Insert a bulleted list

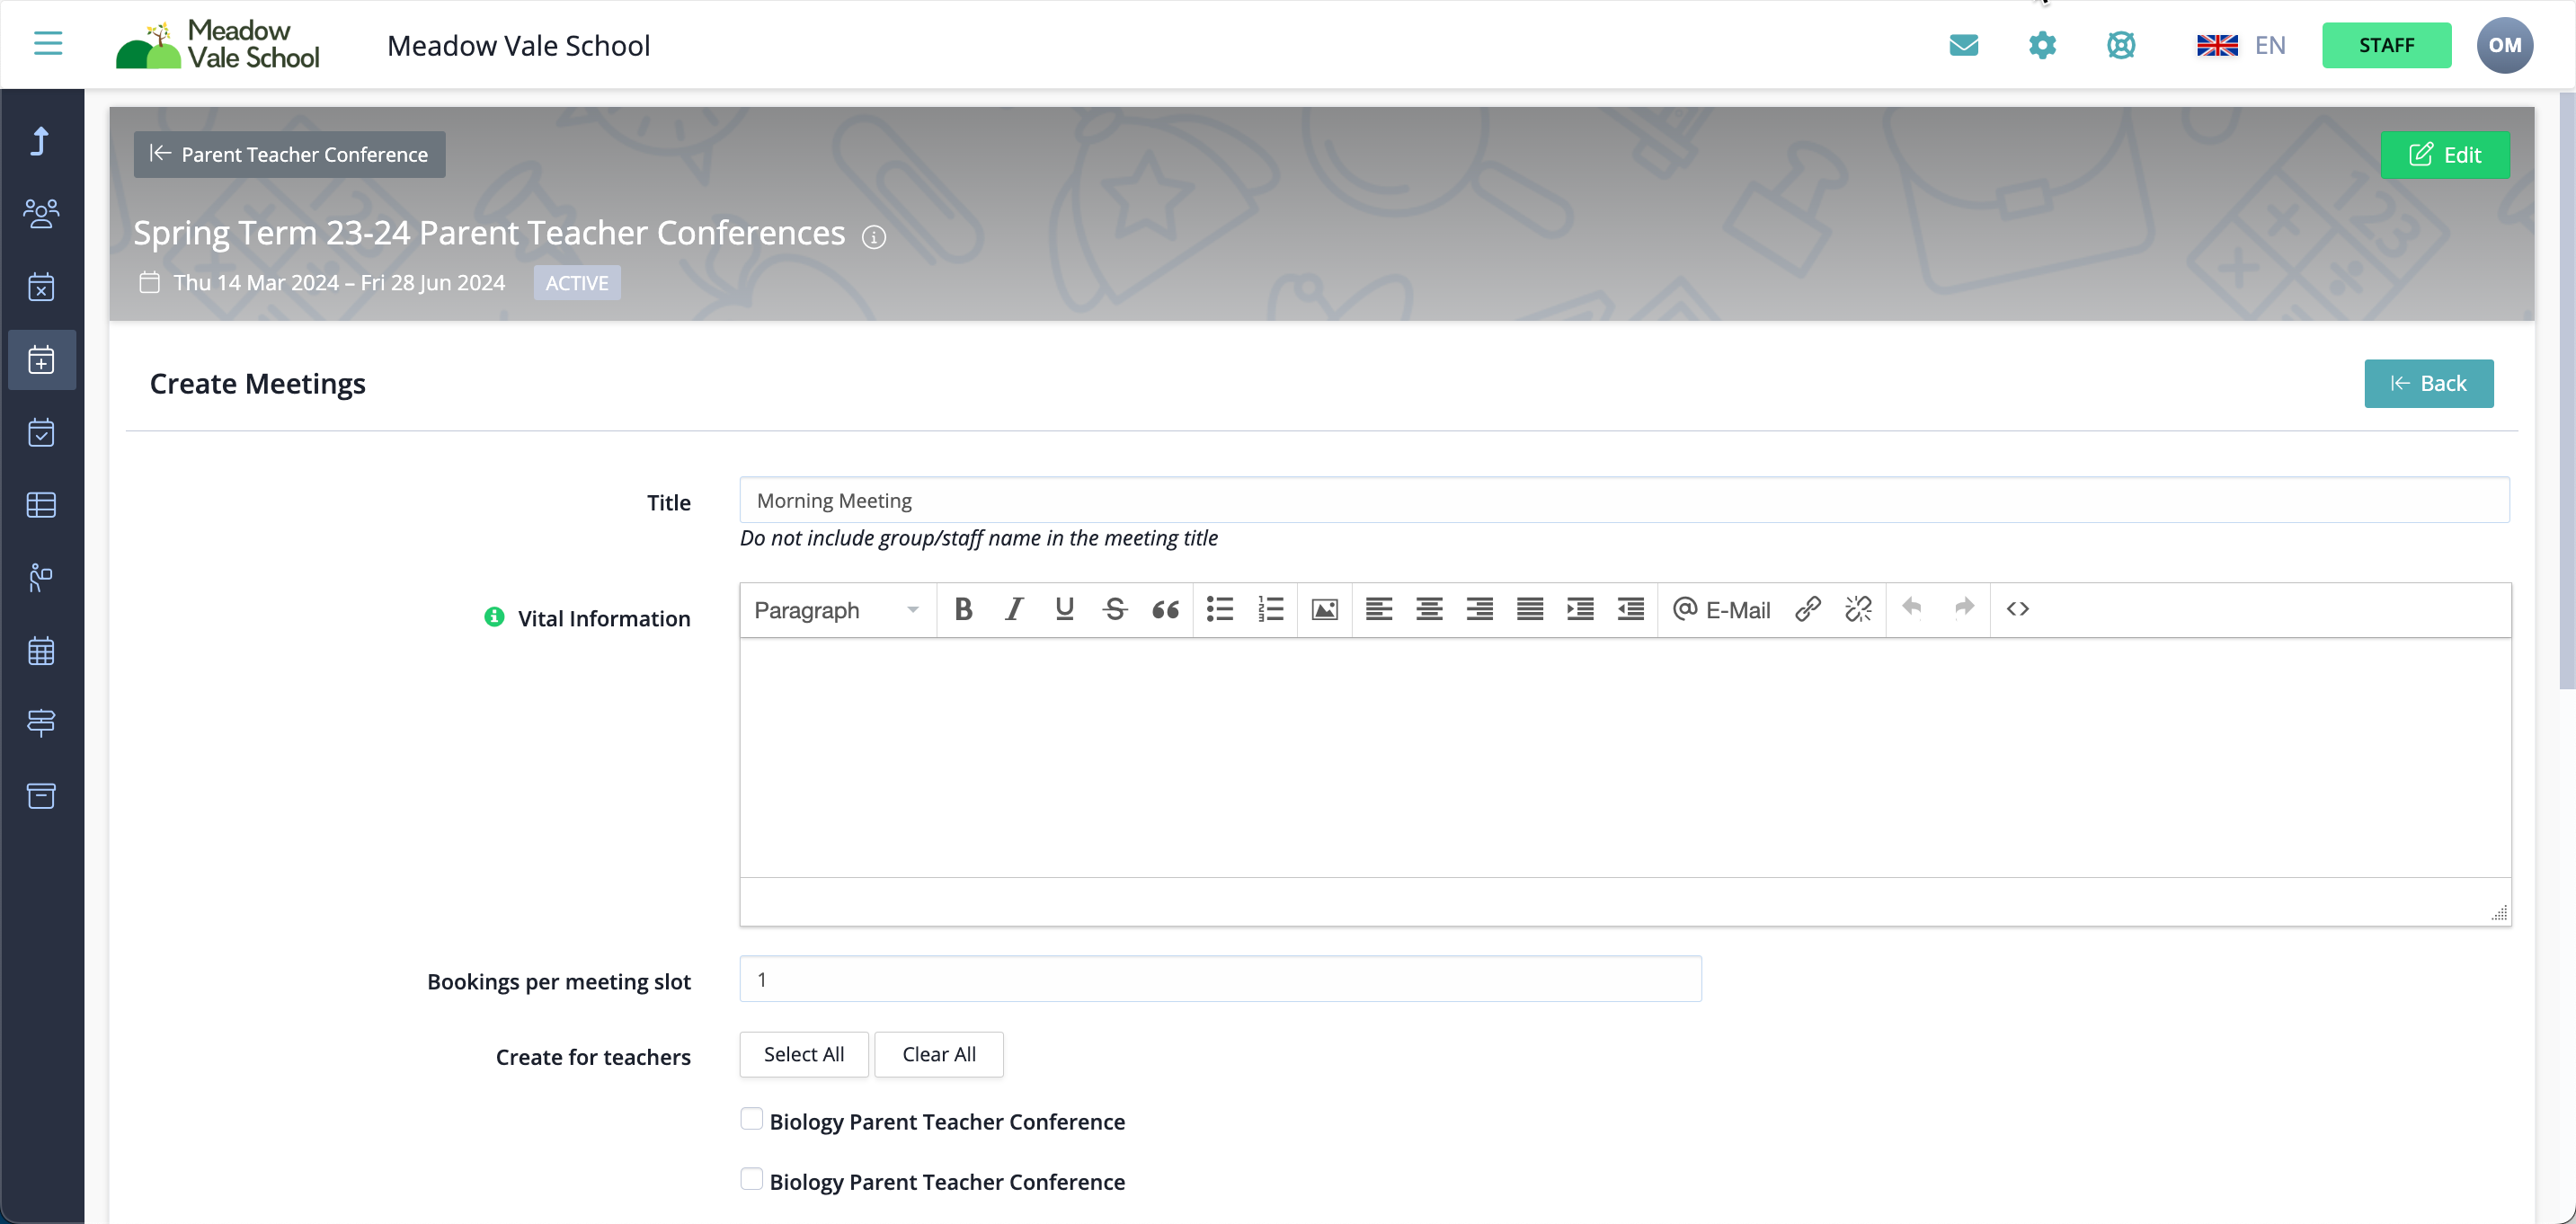pos(1220,609)
